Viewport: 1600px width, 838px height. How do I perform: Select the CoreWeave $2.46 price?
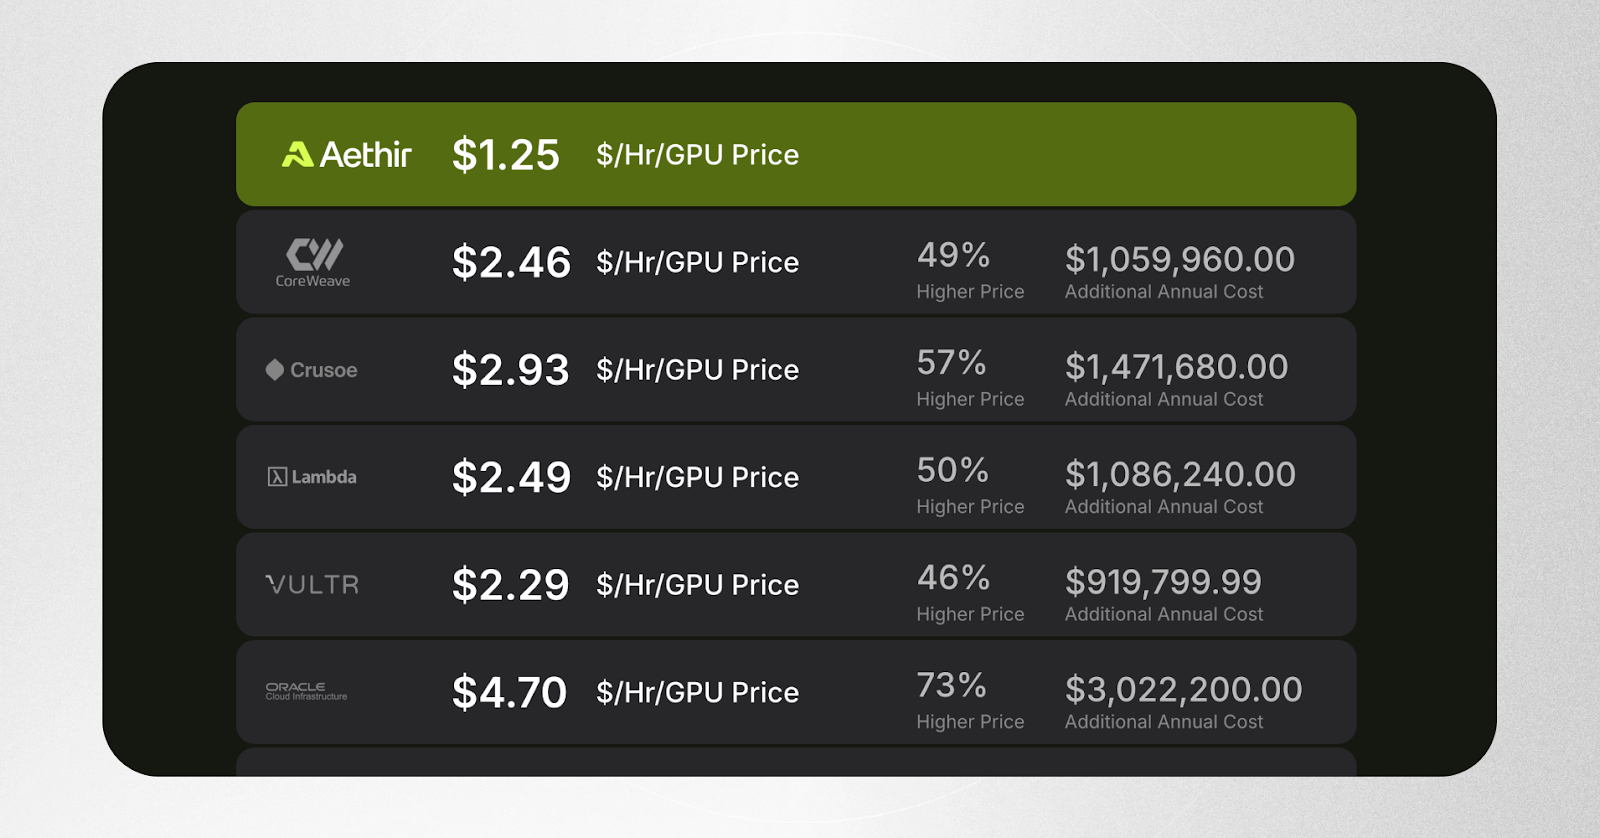[511, 262]
